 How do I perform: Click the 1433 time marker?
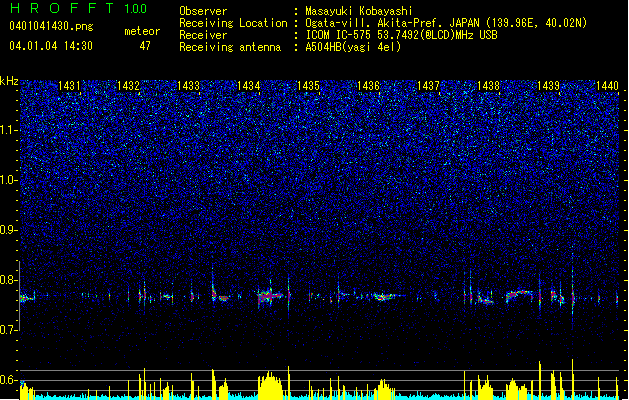[x=189, y=86]
